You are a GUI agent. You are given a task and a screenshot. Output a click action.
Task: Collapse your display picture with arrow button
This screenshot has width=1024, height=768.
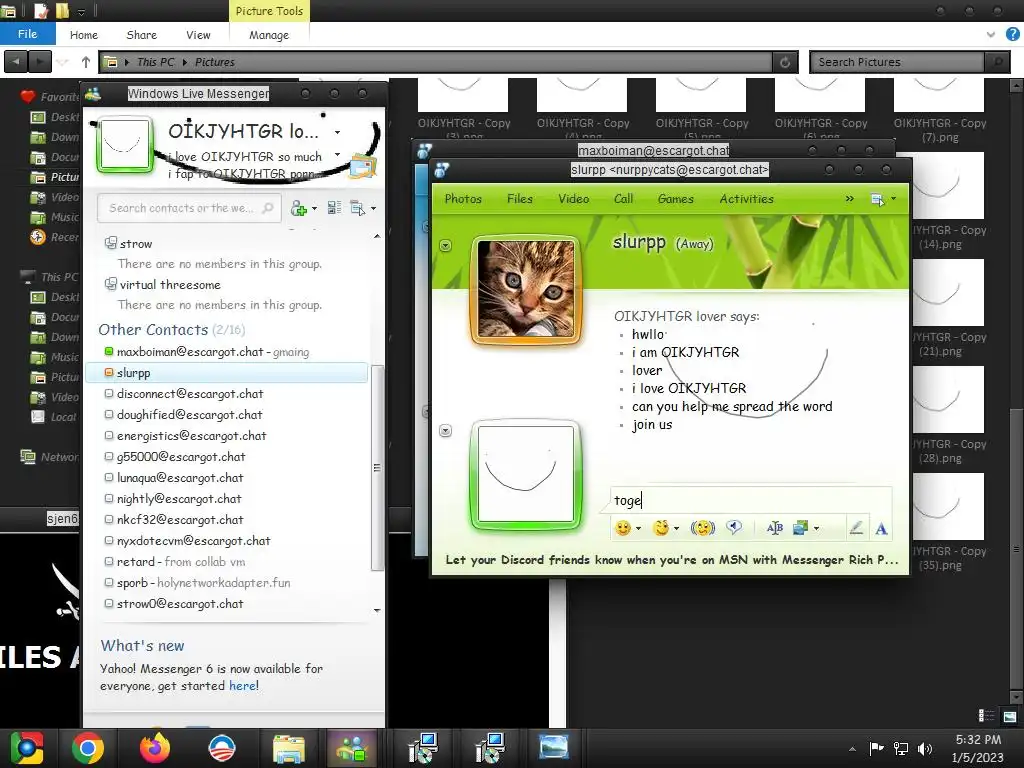(445, 430)
